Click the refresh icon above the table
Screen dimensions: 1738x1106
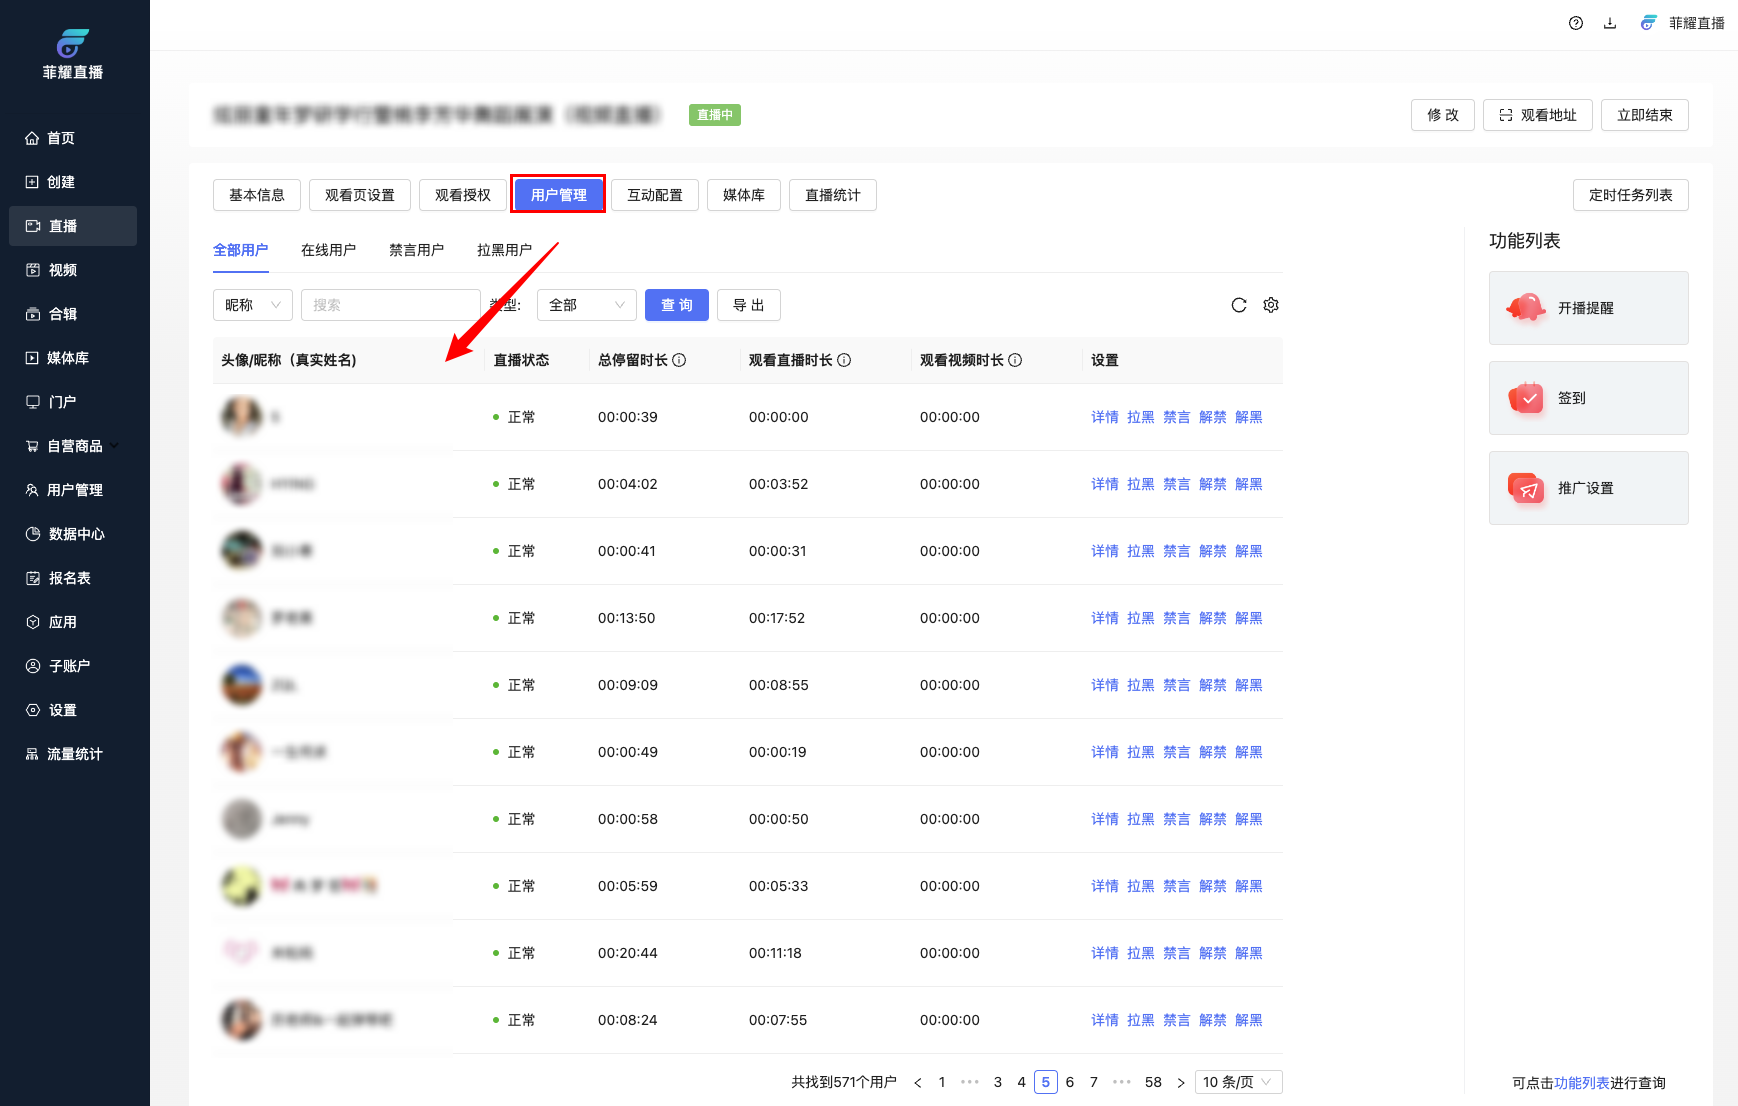click(1238, 305)
